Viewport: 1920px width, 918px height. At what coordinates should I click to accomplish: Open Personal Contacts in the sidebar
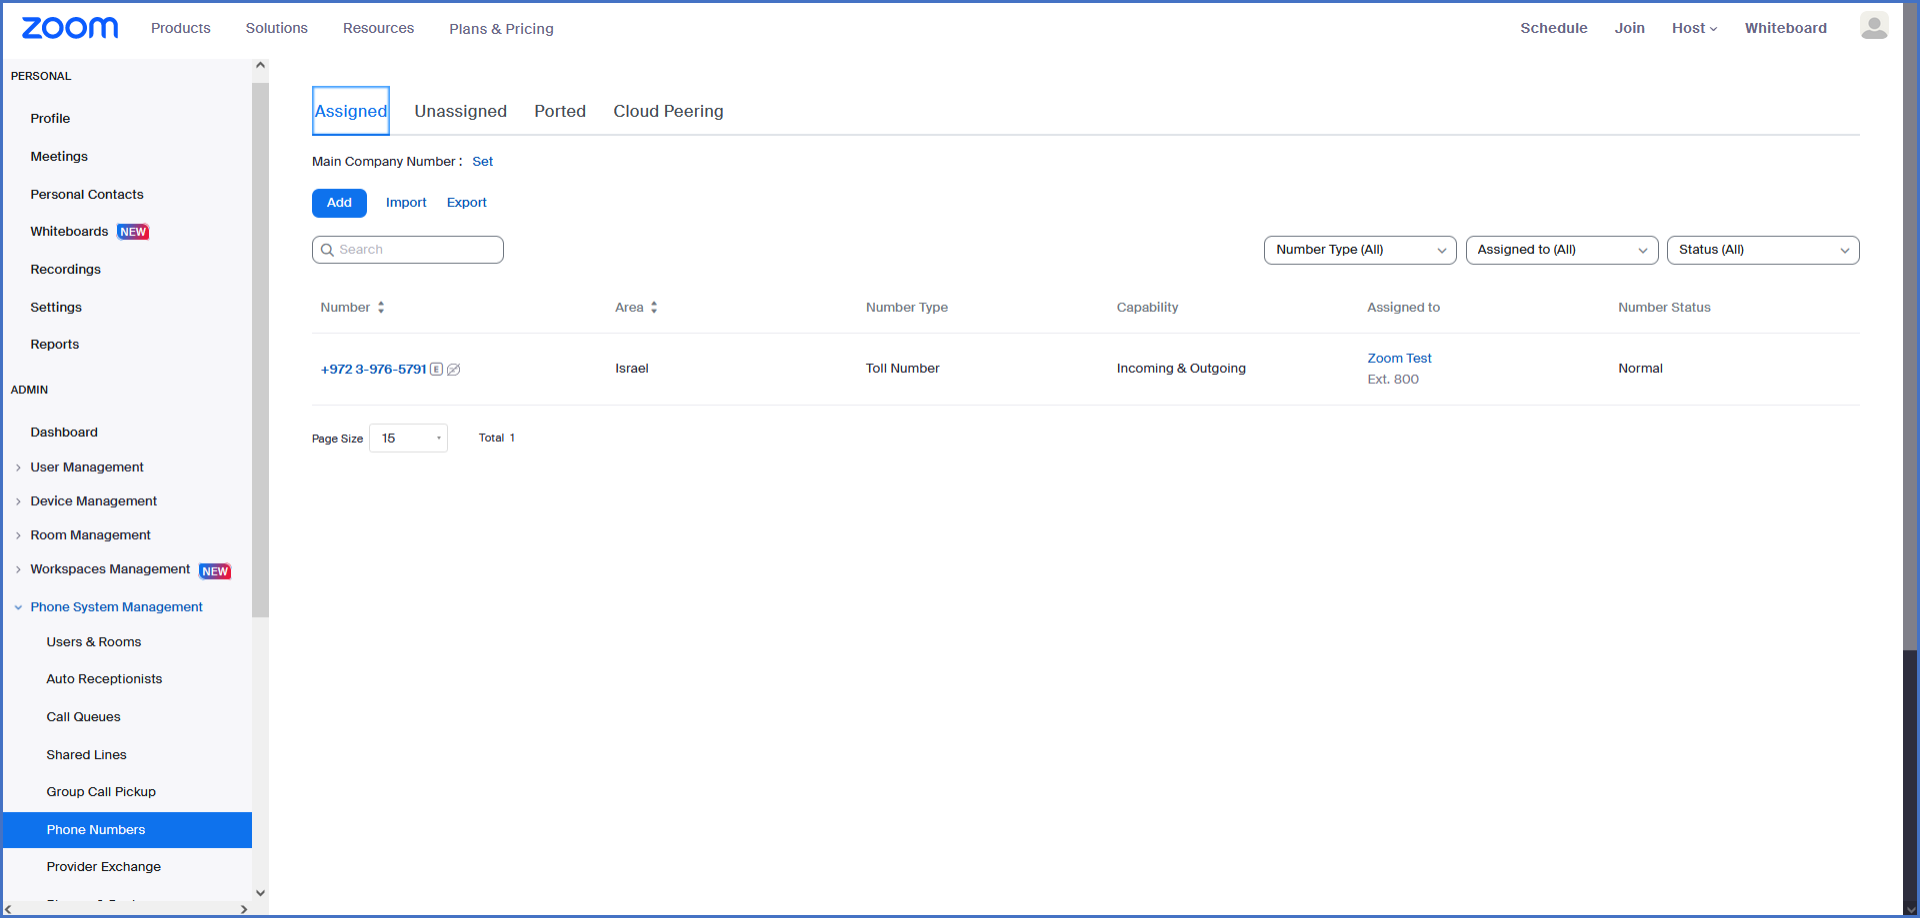87,195
